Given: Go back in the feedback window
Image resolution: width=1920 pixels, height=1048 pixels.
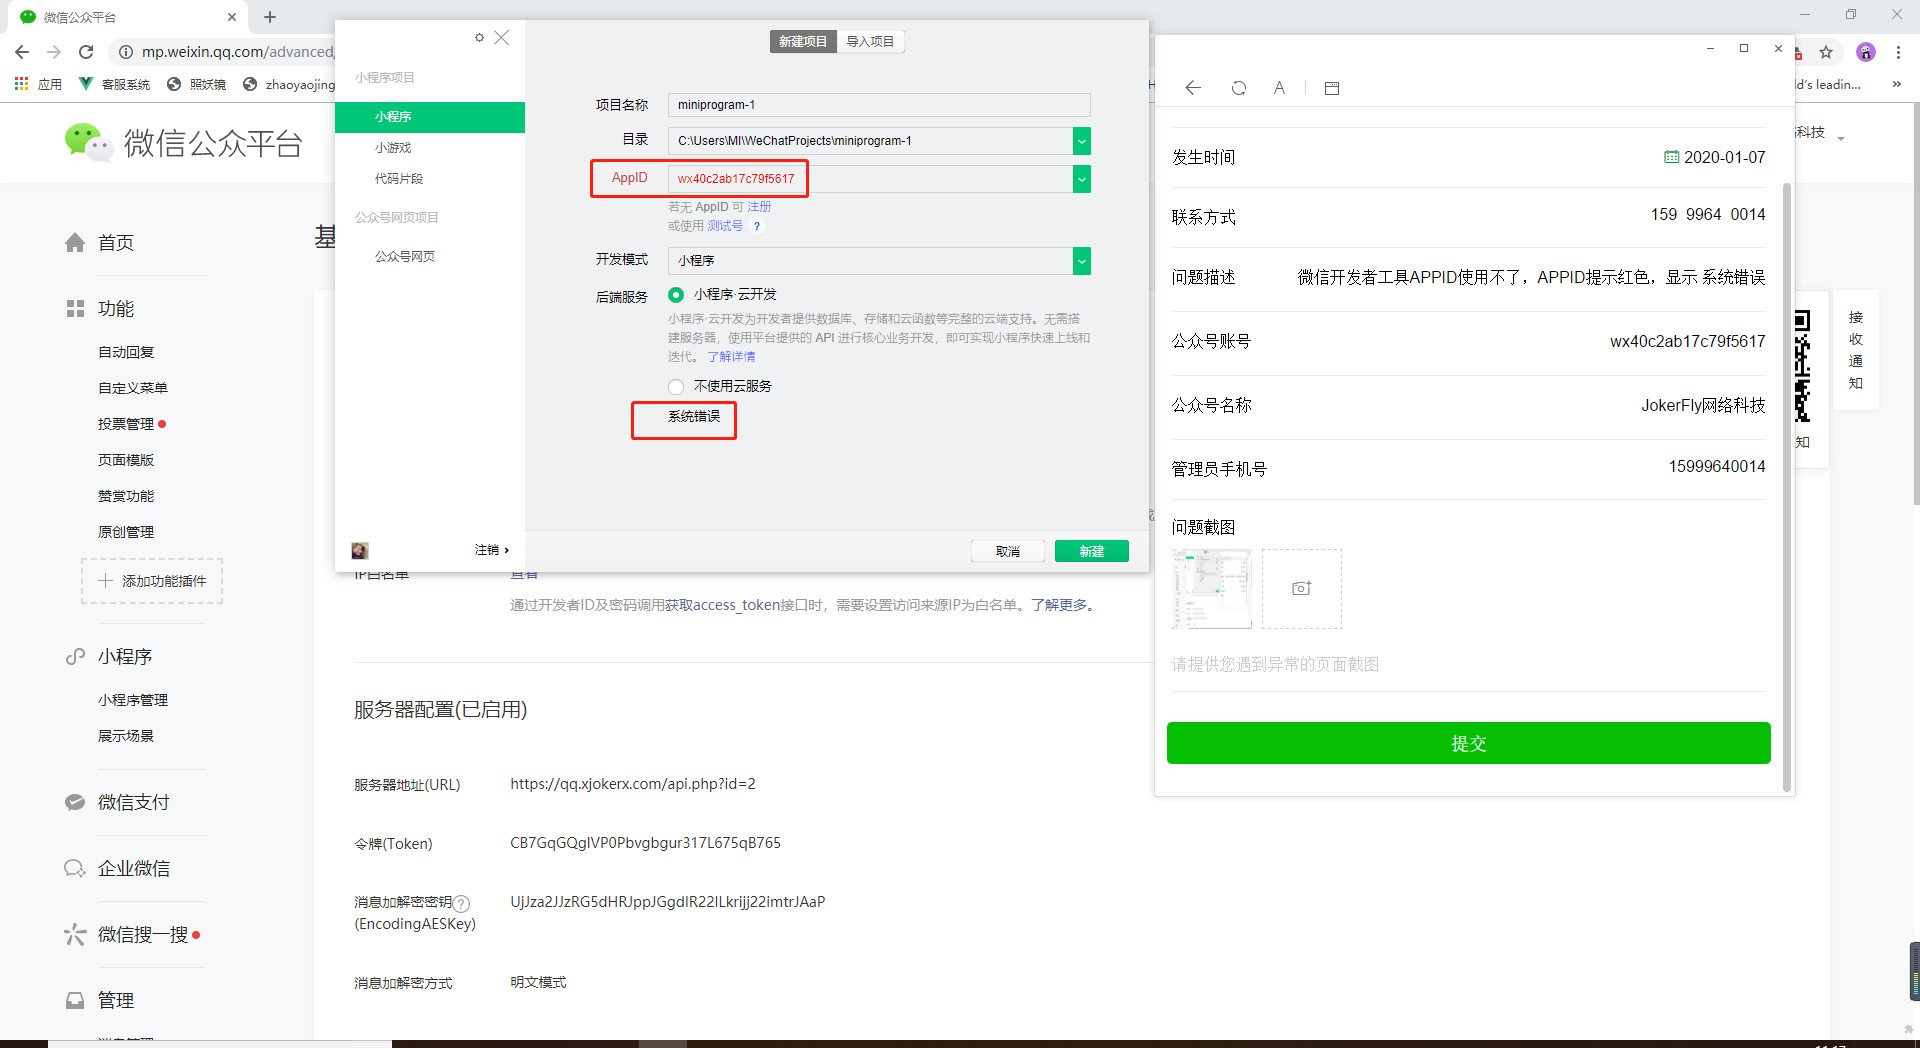Looking at the screenshot, I should 1193,88.
